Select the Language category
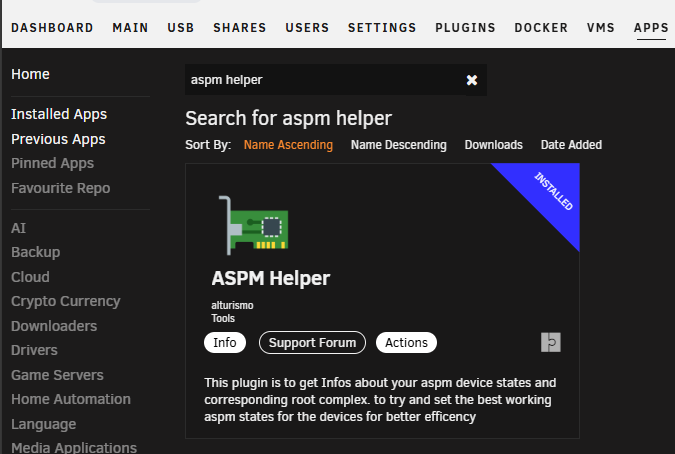This screenshot has width=675, height=454. (x=43, y=424)
